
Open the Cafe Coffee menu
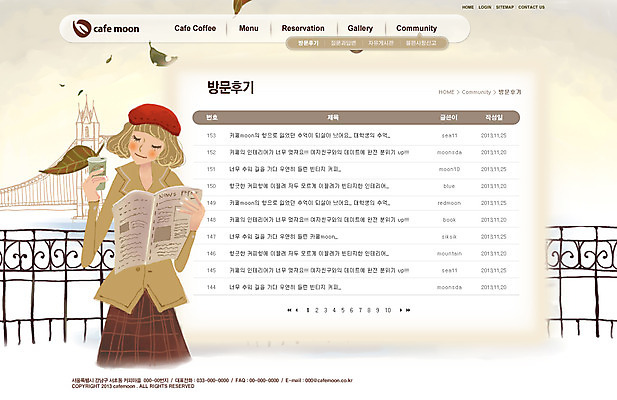pyautogui.click(x=195, y=28)
